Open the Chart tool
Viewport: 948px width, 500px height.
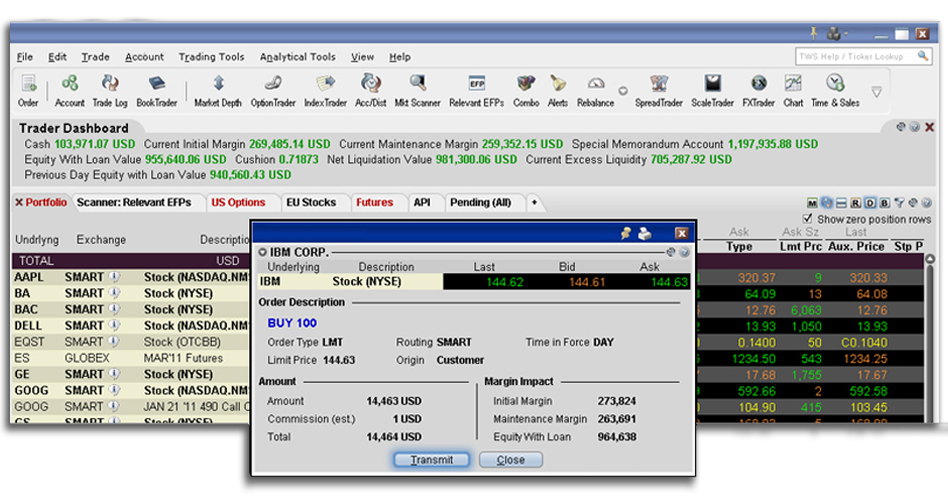tap(793, 91)
